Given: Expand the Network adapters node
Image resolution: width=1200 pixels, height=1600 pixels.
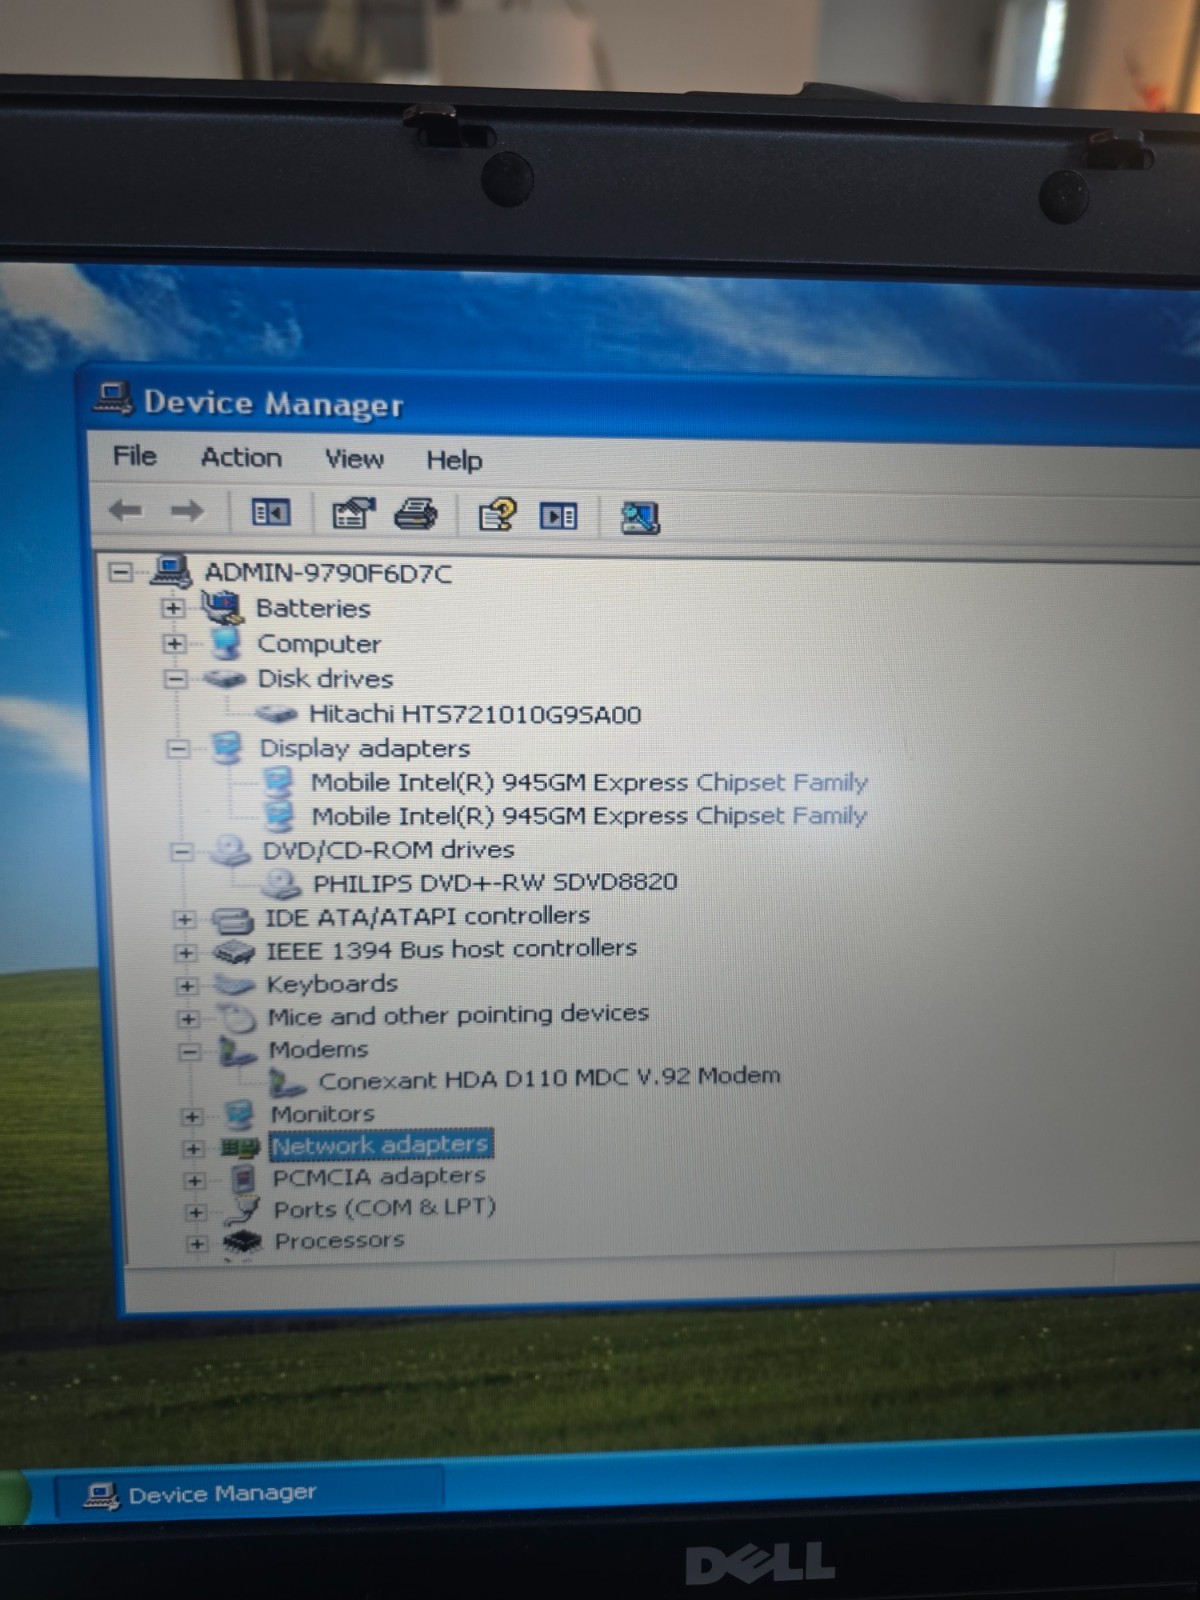Looking at the screenshot, I should (193, 1149).
